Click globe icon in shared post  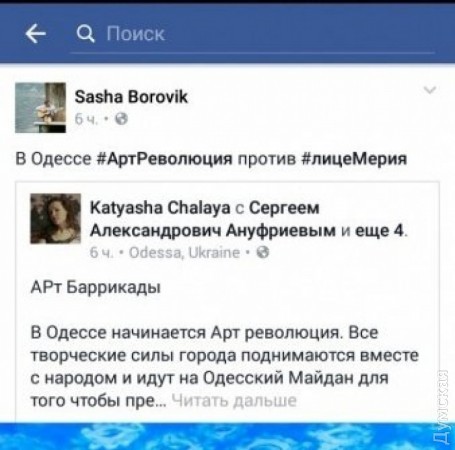pyautogui.click(x=263, y=253)
